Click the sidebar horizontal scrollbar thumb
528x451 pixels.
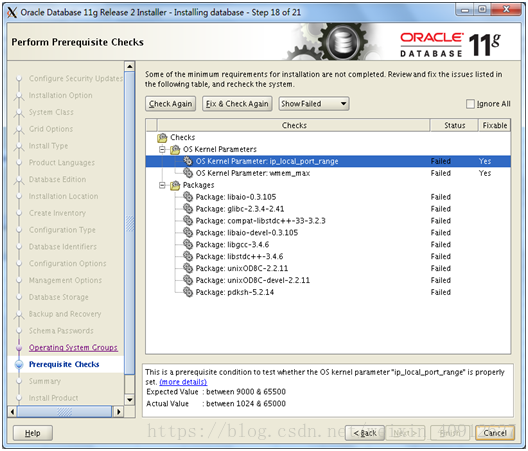click(x=64, y=412)
